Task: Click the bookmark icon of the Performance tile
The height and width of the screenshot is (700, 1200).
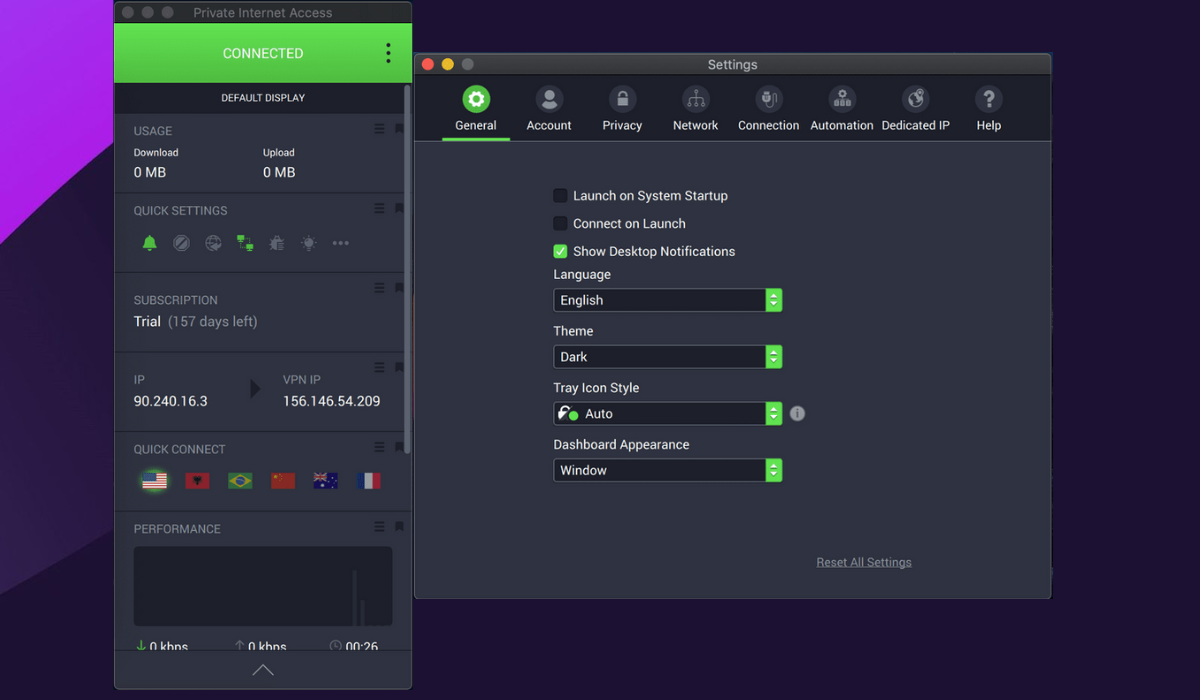Action: click(399, 527)
